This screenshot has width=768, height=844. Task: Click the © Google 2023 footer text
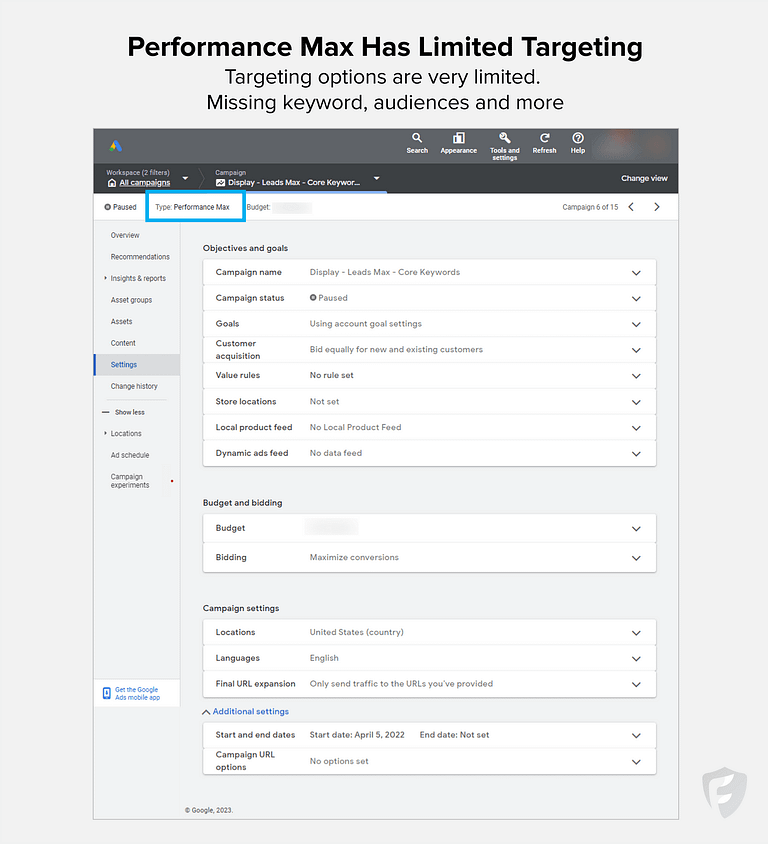(x=209, y=810)
